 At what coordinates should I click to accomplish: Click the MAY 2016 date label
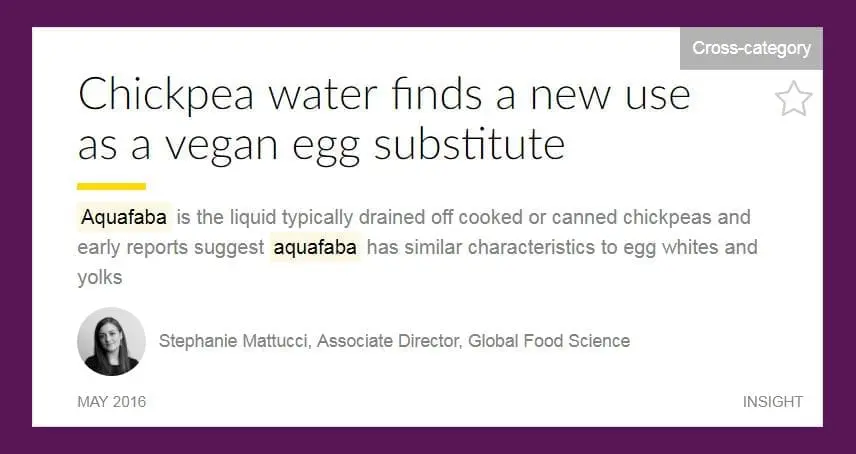click(x=111, y=402)
